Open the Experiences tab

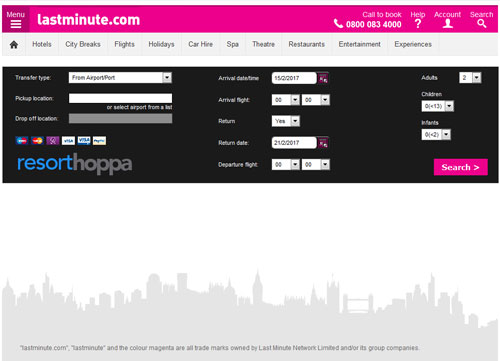(413, 44)
